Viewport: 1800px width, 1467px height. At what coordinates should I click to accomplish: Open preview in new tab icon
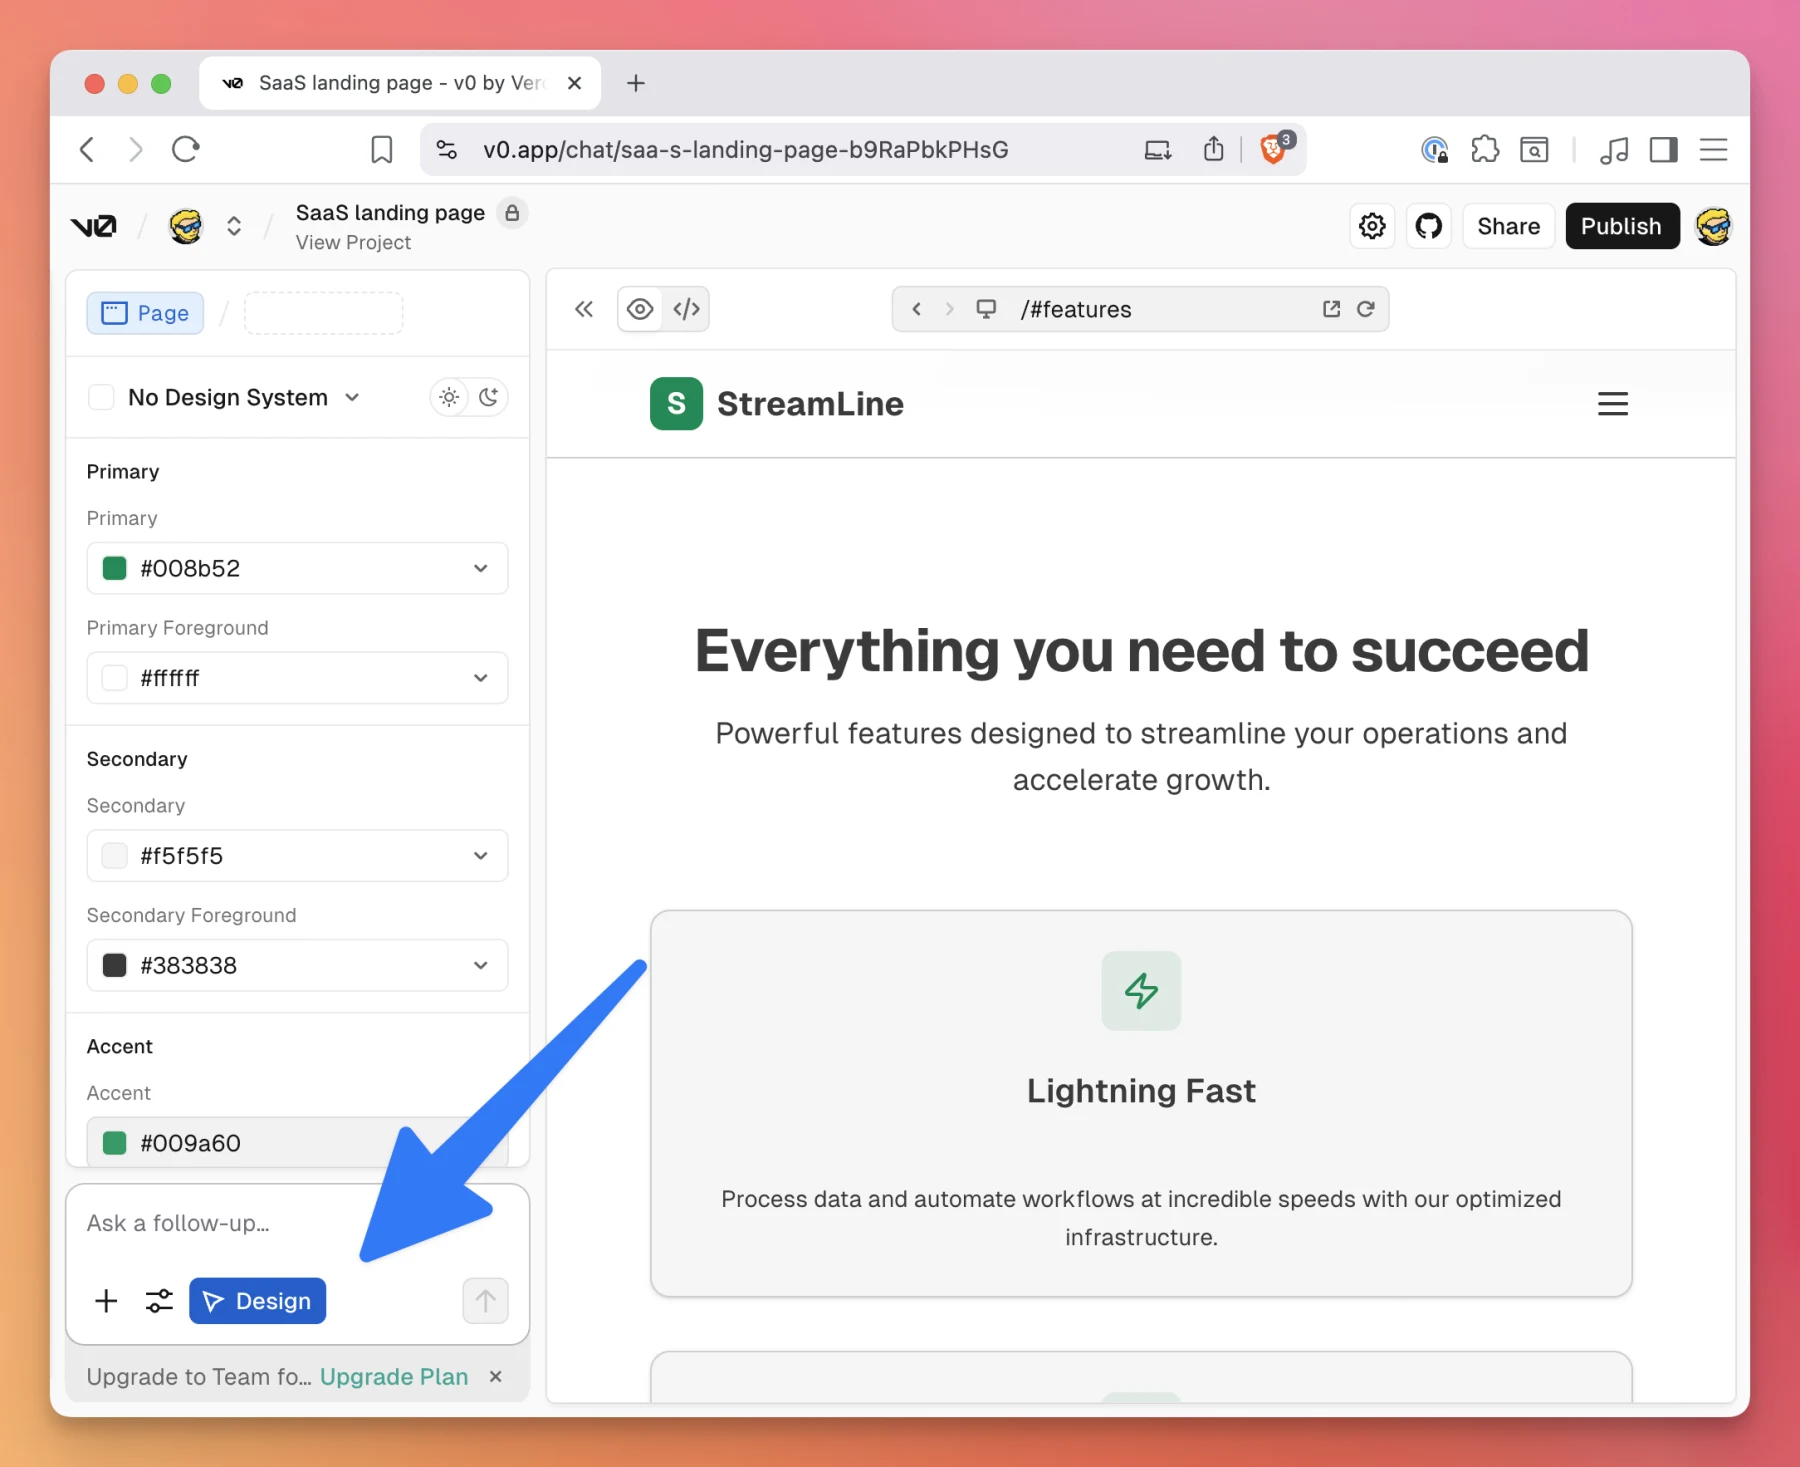(x=1331, y=309)
